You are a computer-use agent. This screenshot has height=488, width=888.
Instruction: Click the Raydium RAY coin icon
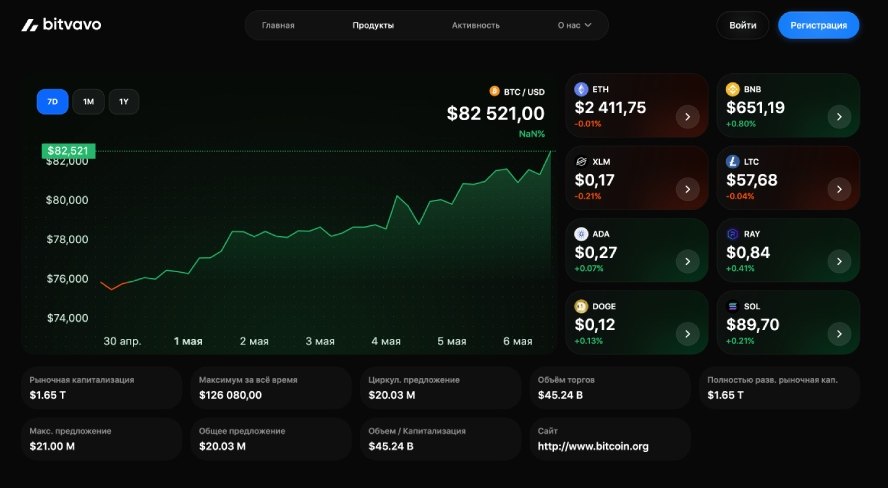click(x=733, y=234)
